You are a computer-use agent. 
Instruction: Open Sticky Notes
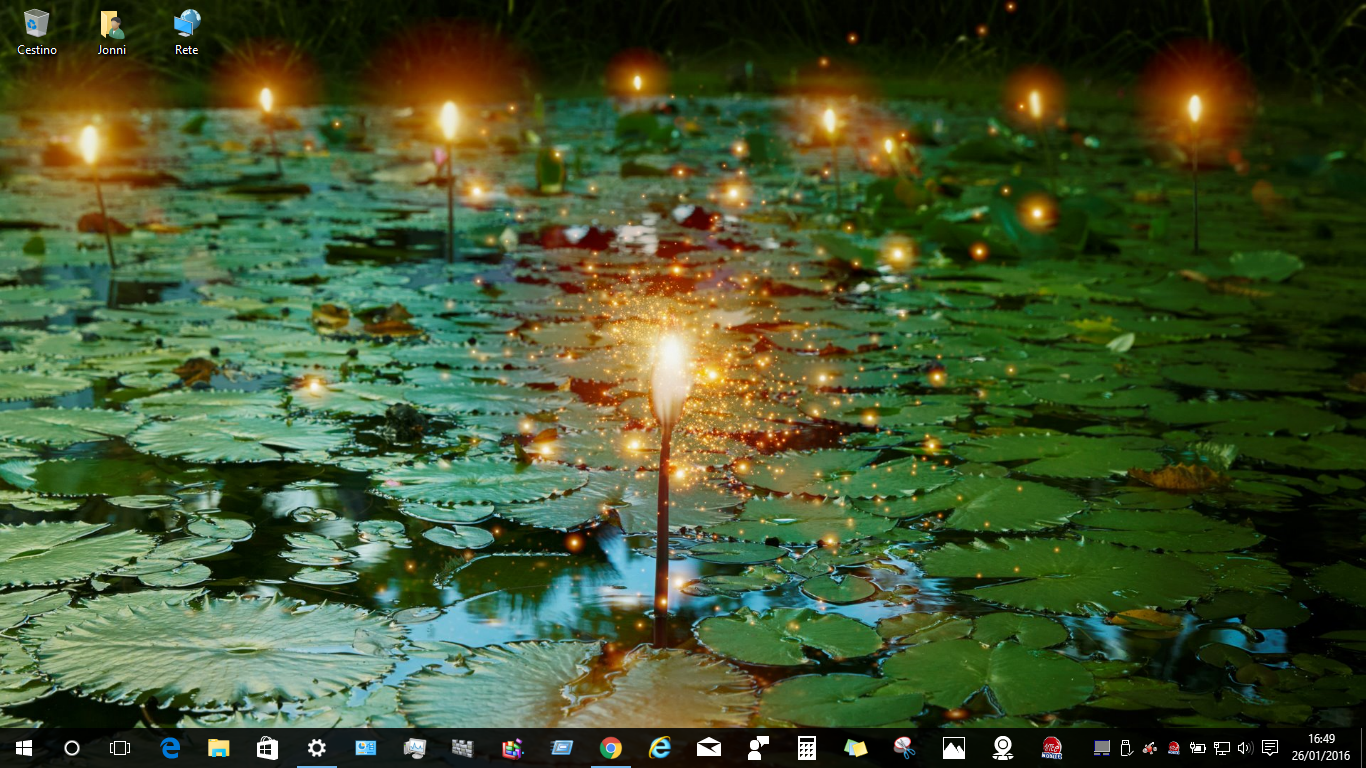click(854, 748)
